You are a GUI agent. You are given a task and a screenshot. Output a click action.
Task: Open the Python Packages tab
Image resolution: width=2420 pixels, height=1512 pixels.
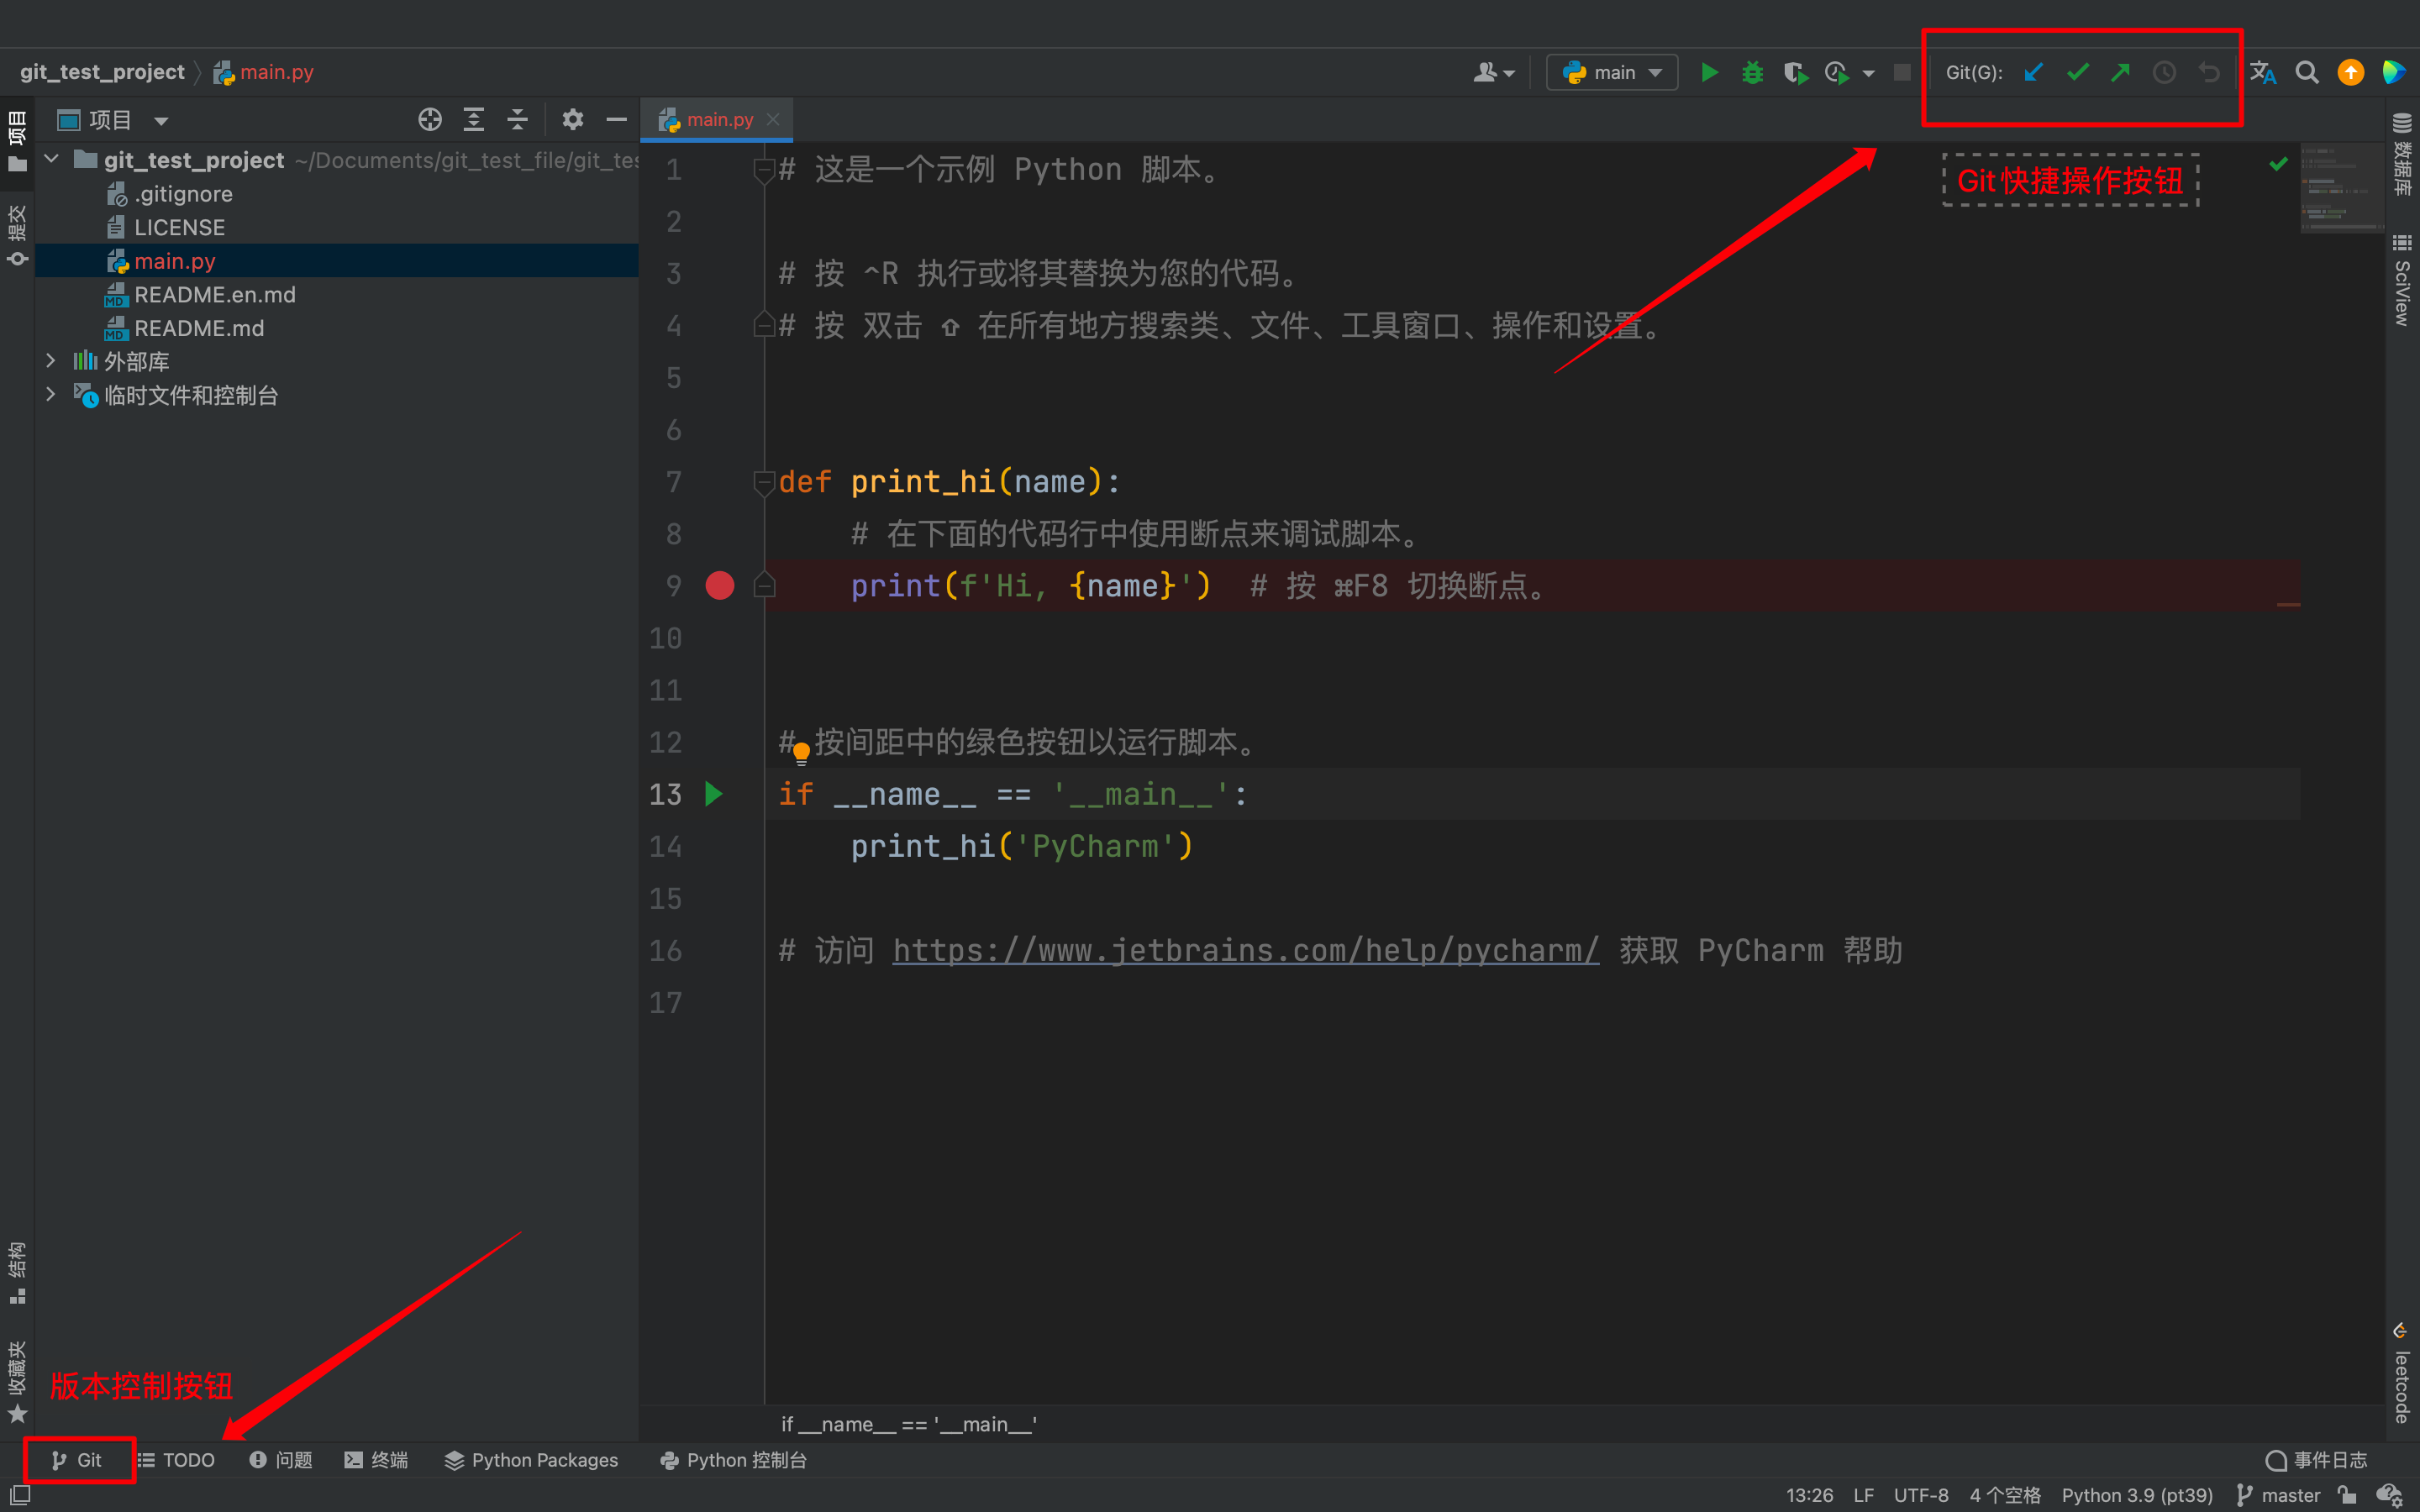(531, 1460)
